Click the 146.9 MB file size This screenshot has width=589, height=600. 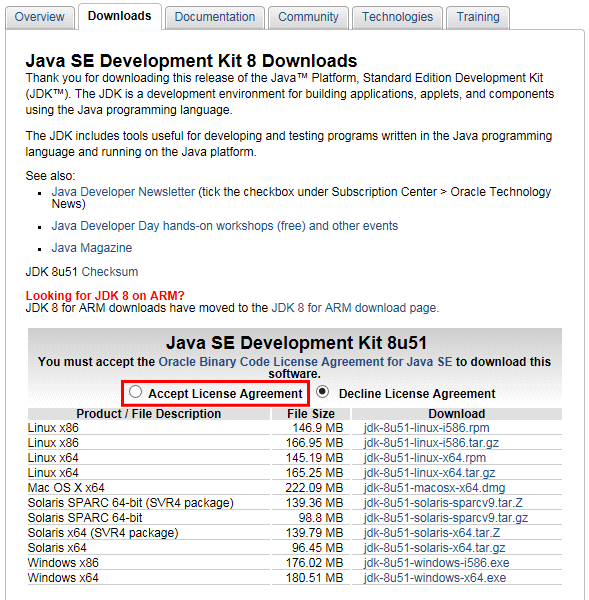point(318,428)
